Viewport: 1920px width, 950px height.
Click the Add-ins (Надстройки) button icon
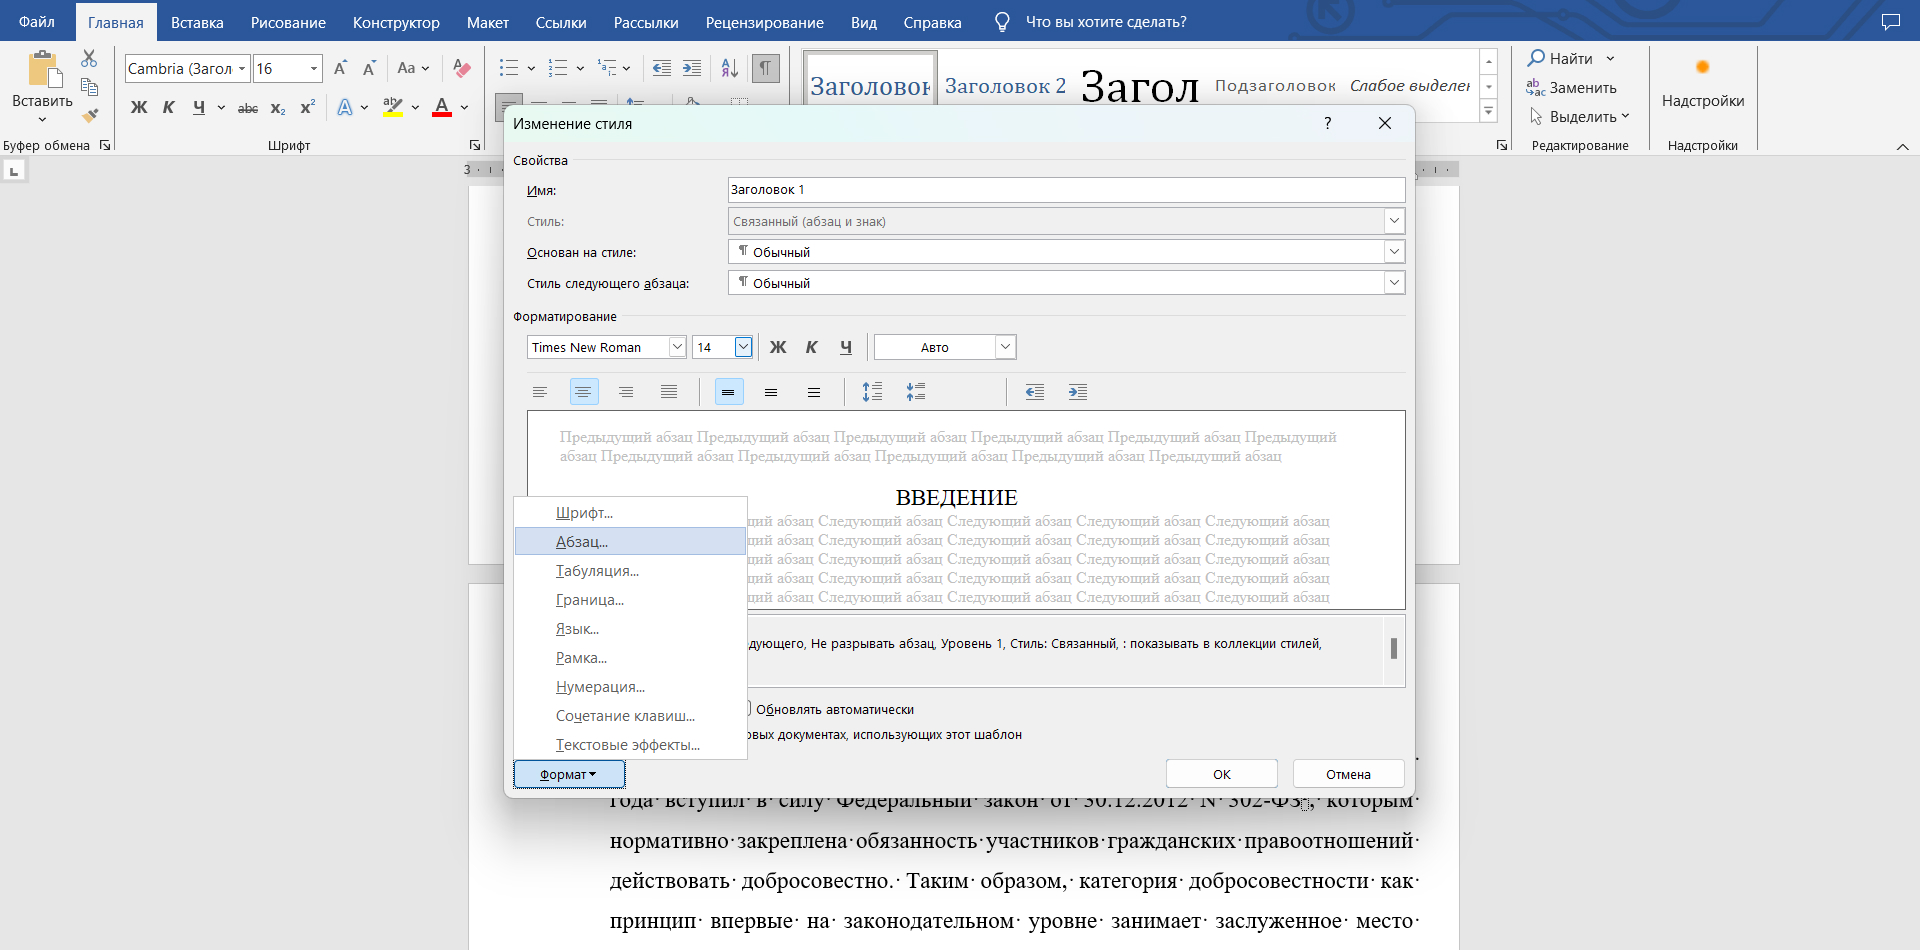(1703, 67)
